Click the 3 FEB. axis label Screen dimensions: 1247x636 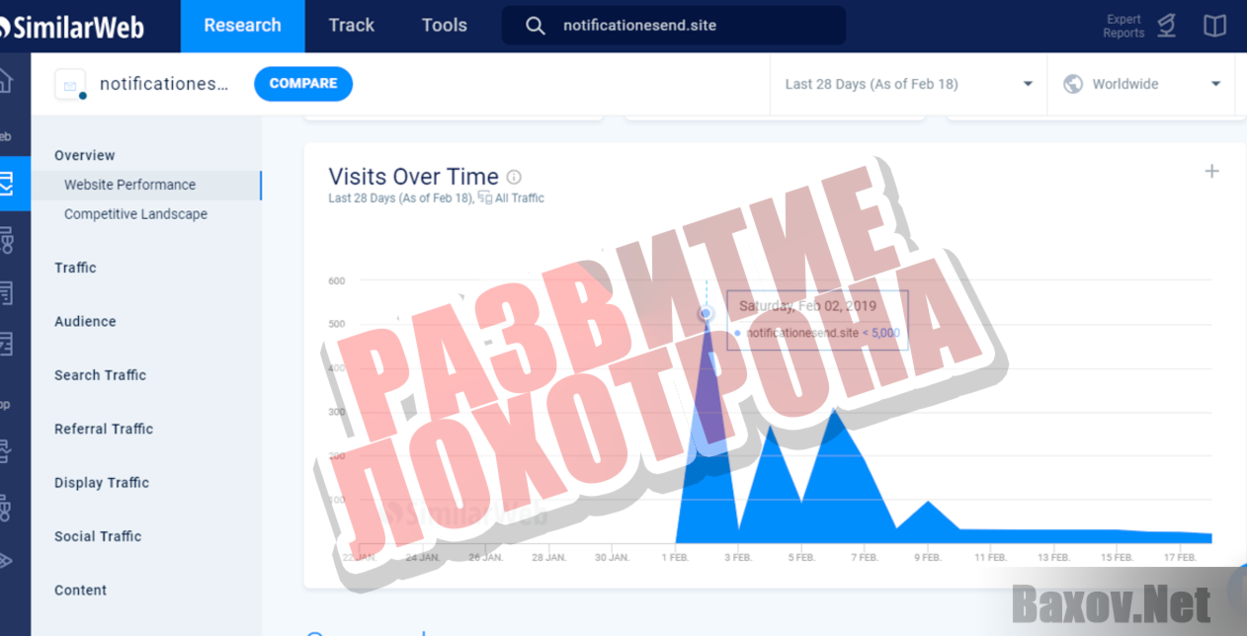tap(738, 558)
